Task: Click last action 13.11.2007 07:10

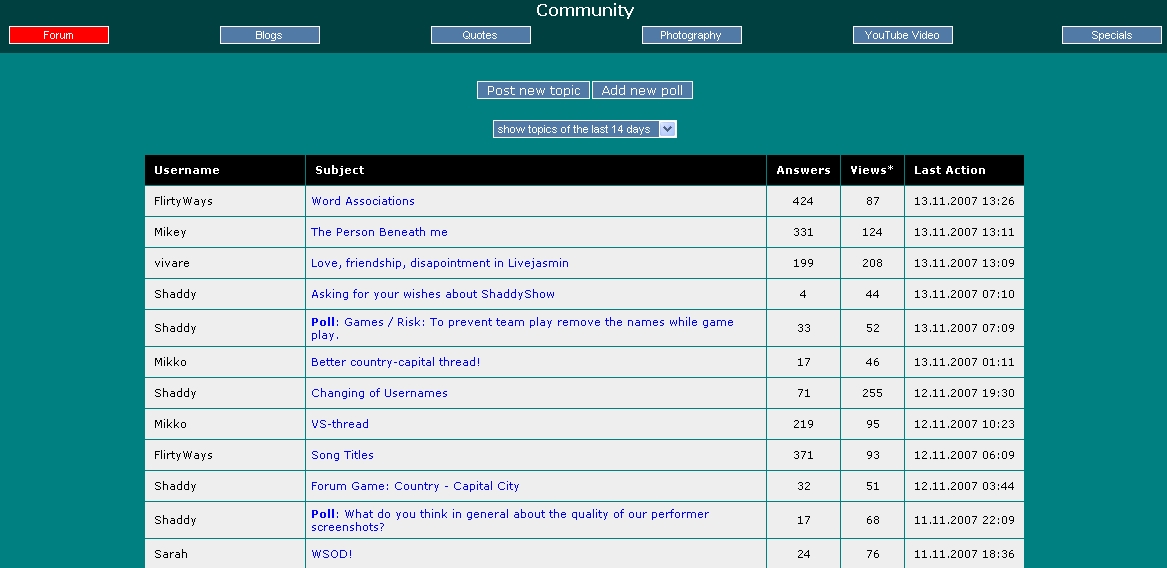Action: (964, 294)
